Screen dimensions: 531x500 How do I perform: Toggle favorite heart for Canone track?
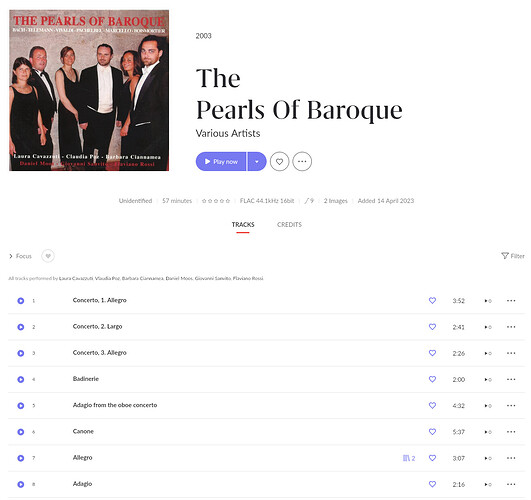click(x=432, y=432)
